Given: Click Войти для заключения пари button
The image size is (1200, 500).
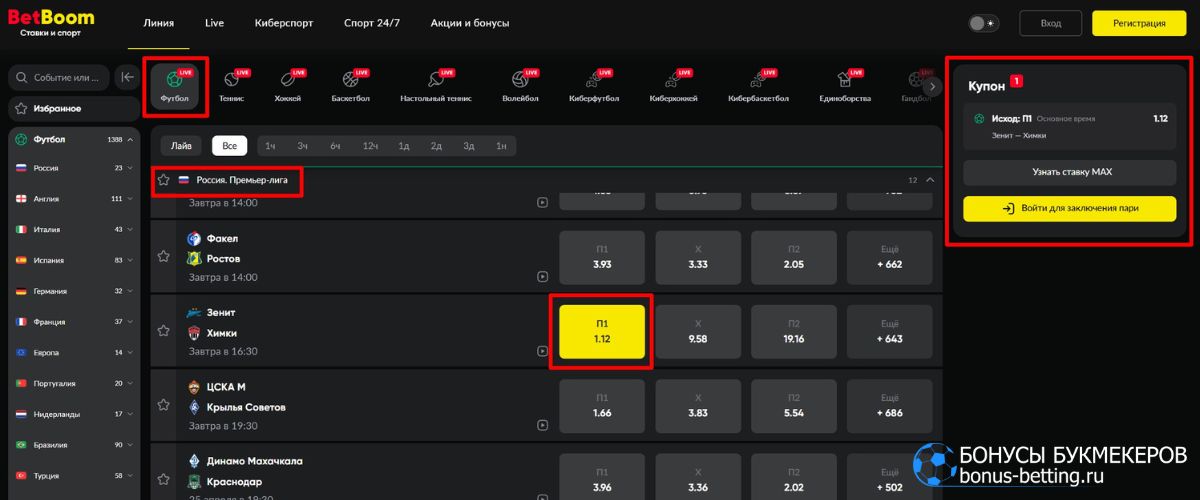Looking at the screenshot, I should [1072, 208].
